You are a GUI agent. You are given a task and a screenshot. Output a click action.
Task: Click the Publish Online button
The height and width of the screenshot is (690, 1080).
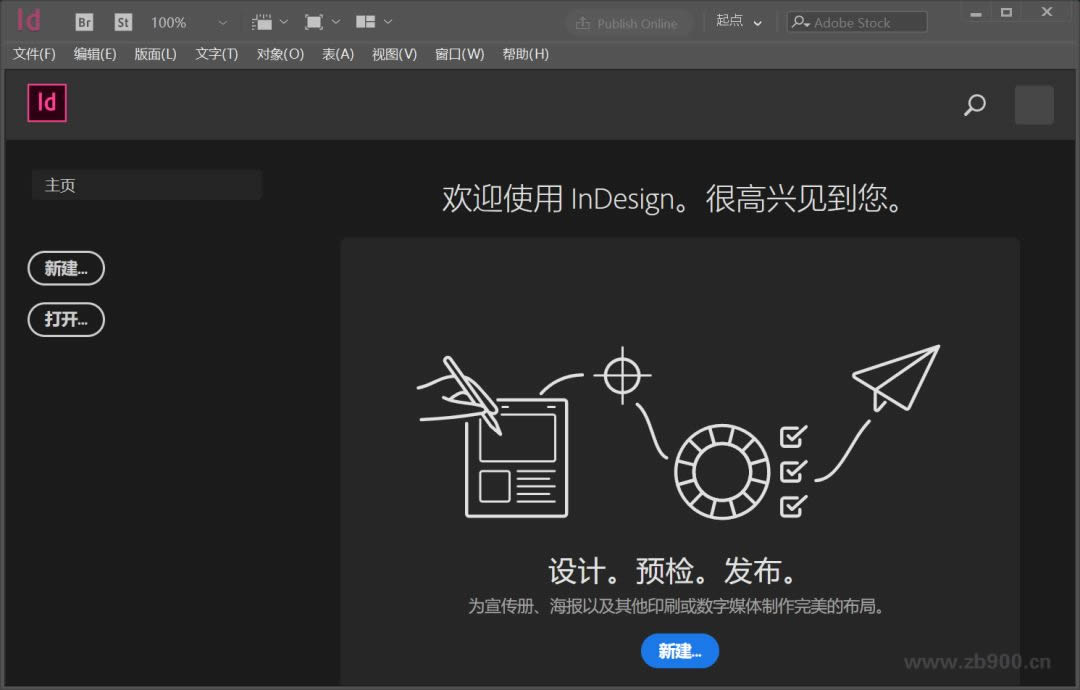pos(627,23)
